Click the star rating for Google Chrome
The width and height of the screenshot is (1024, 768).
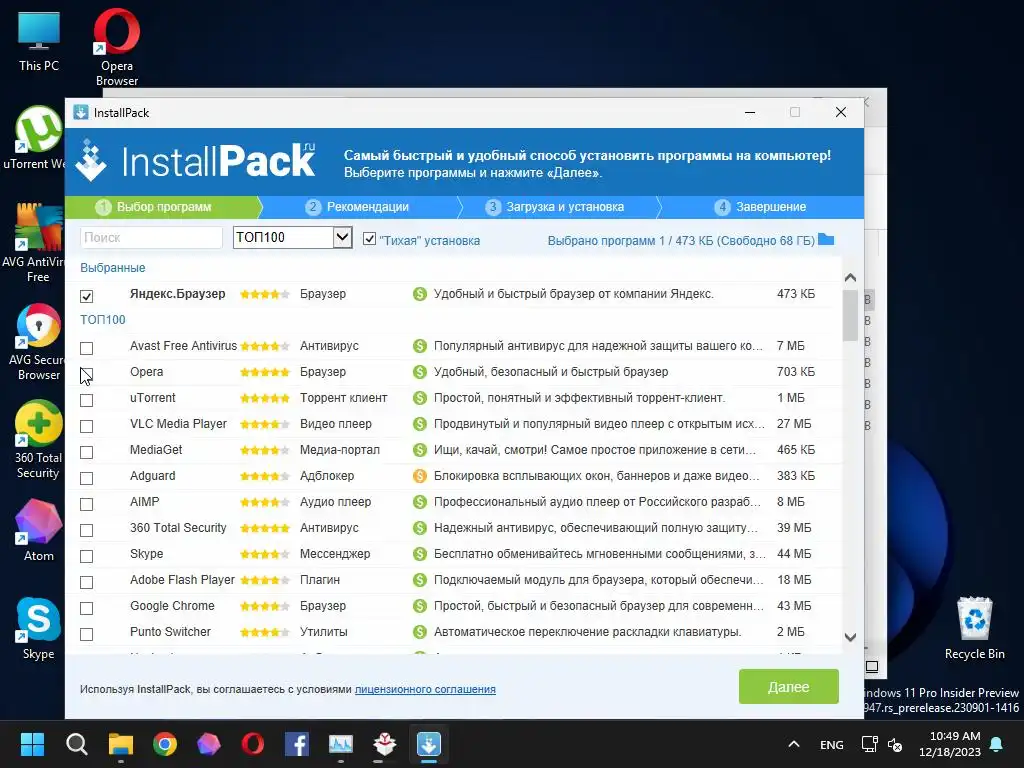[x=264, y=606]
